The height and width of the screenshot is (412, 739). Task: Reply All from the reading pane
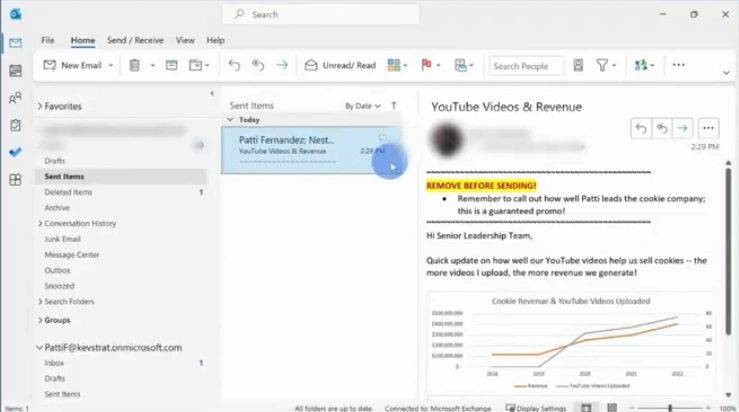662,128
